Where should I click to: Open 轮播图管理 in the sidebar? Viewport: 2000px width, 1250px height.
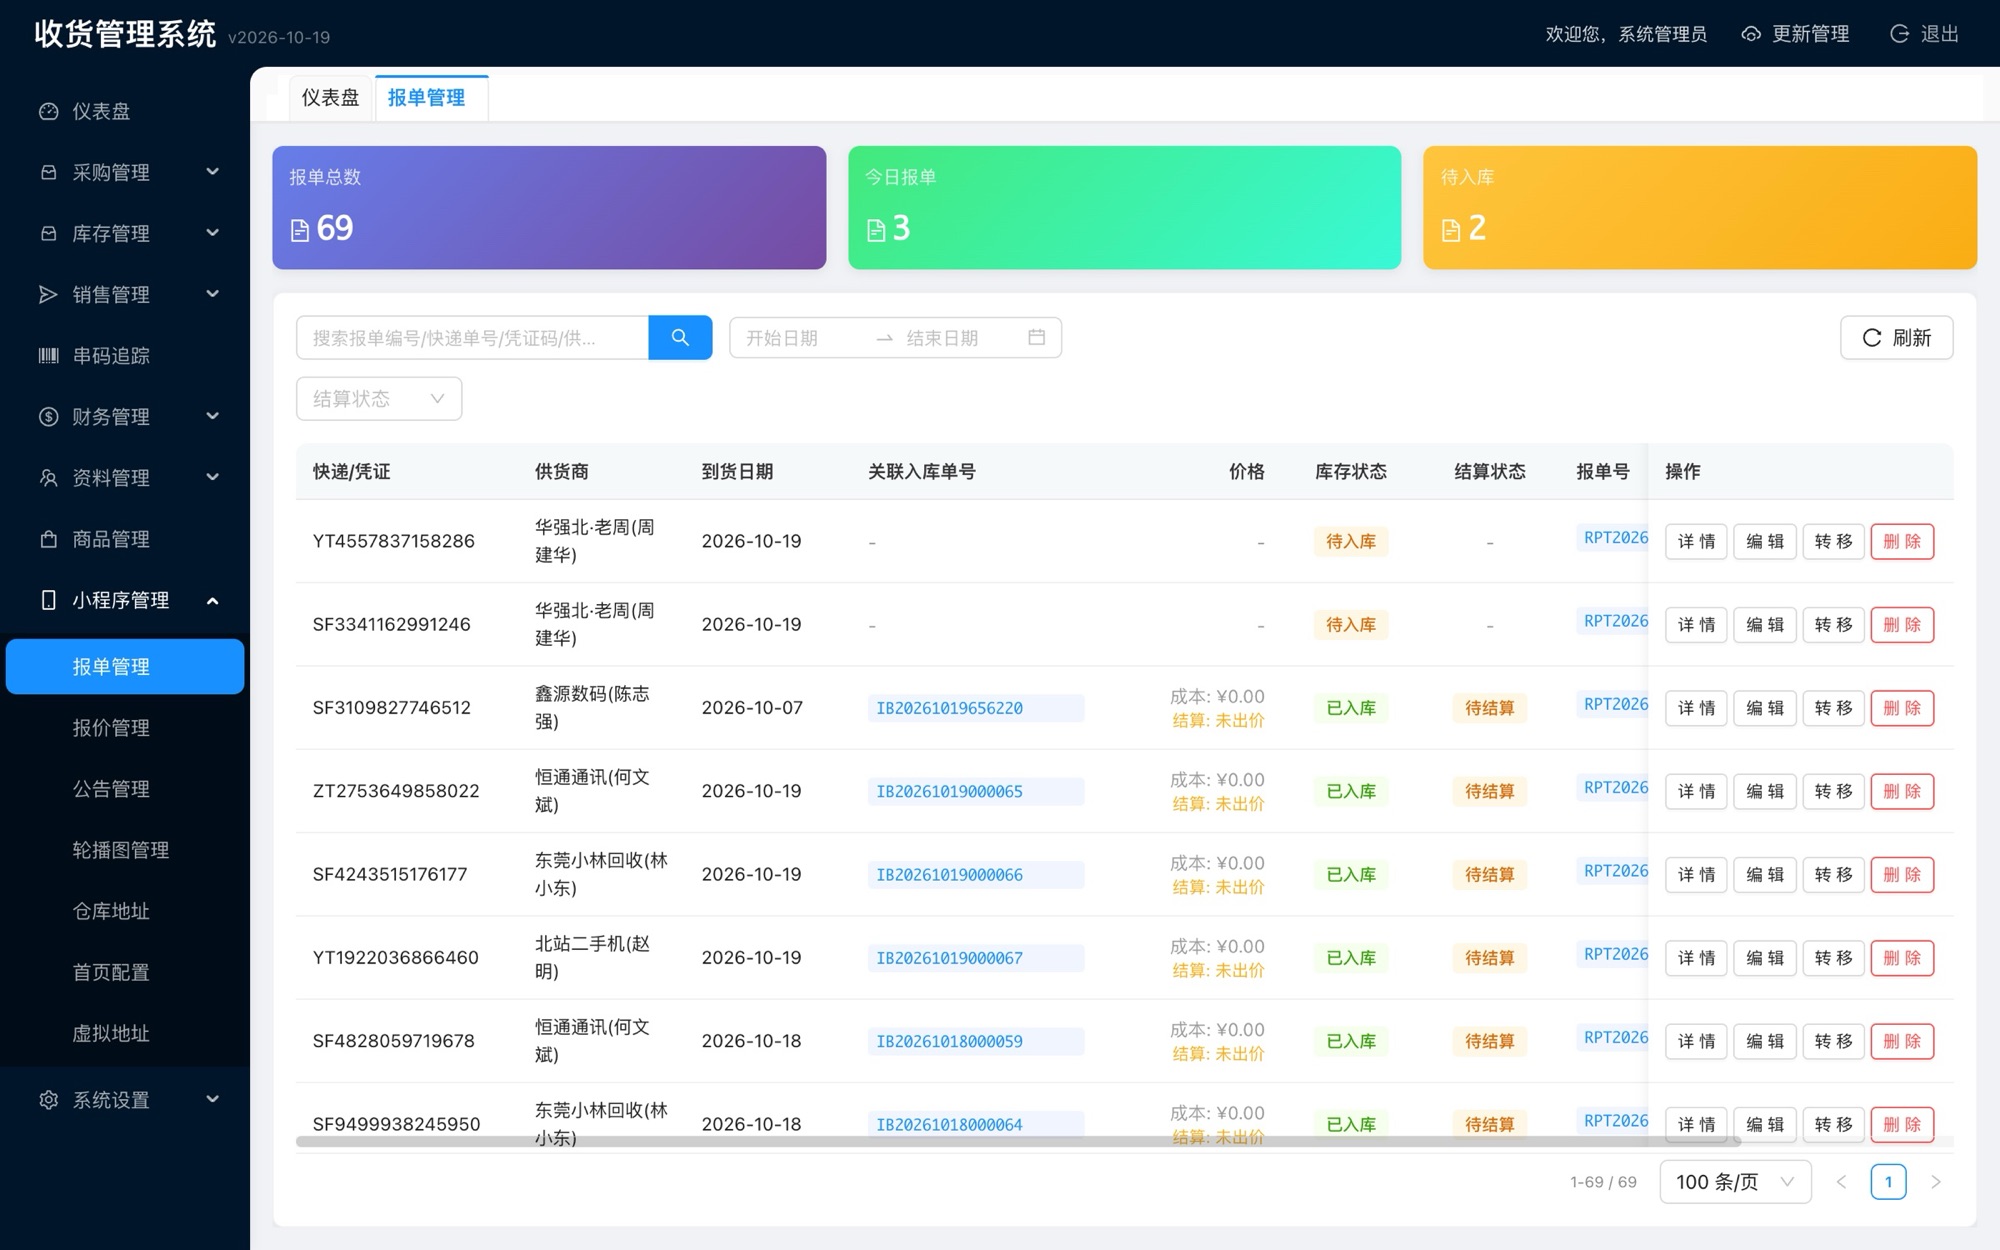(x=125, y=849)
